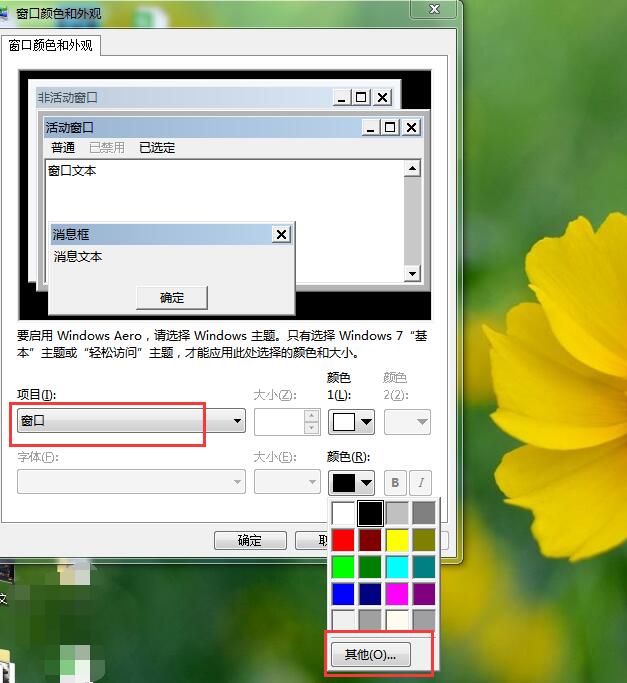Pick the black swatch in the palette

click(x=370, y=513)
